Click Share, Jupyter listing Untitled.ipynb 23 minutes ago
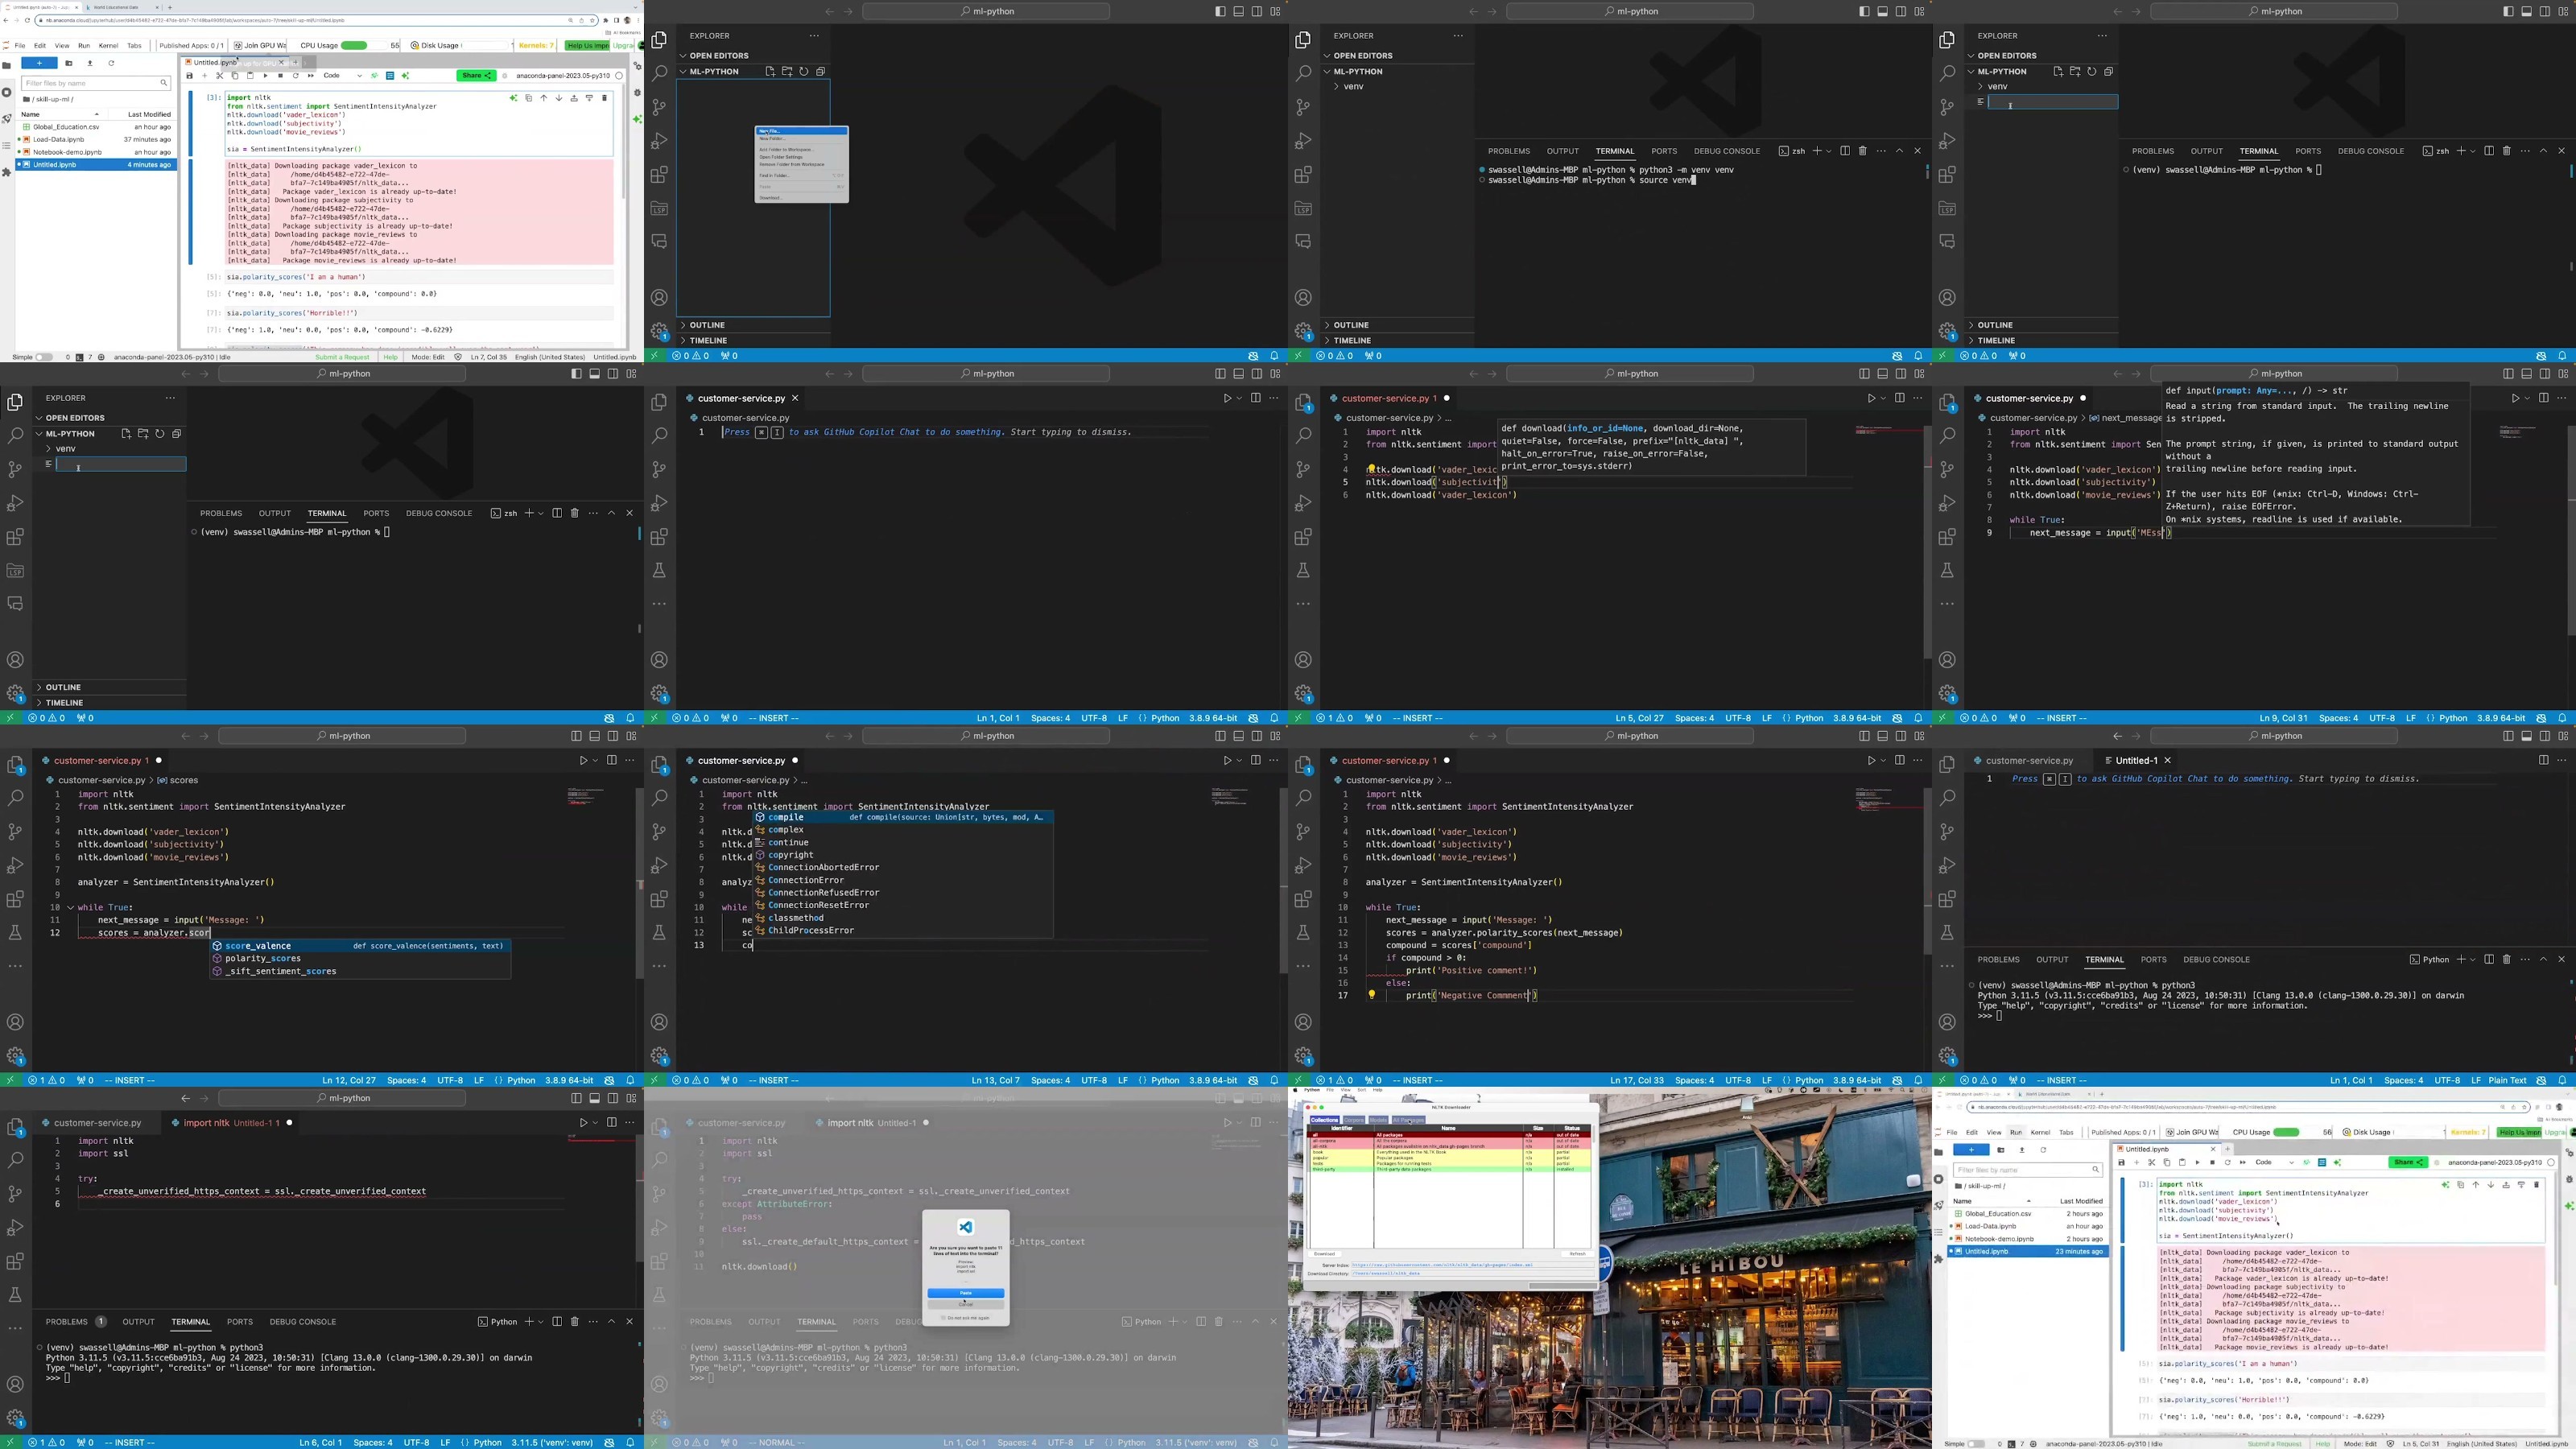2576x1449 pixels. click(2408, 1162)
